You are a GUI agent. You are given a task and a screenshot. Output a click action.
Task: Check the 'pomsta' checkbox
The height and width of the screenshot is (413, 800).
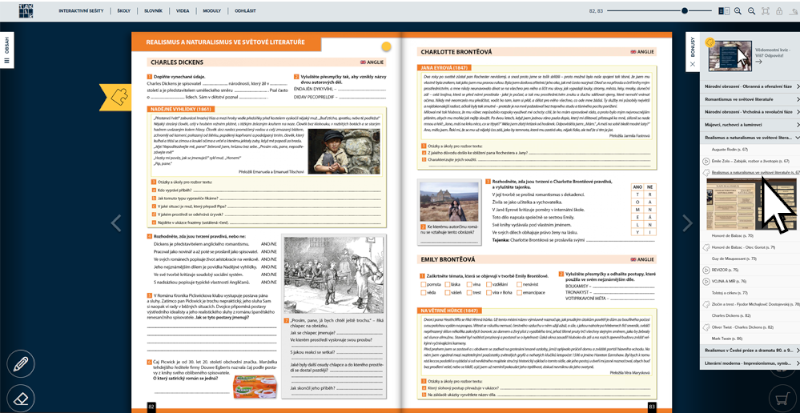click(x=423, y=284)
